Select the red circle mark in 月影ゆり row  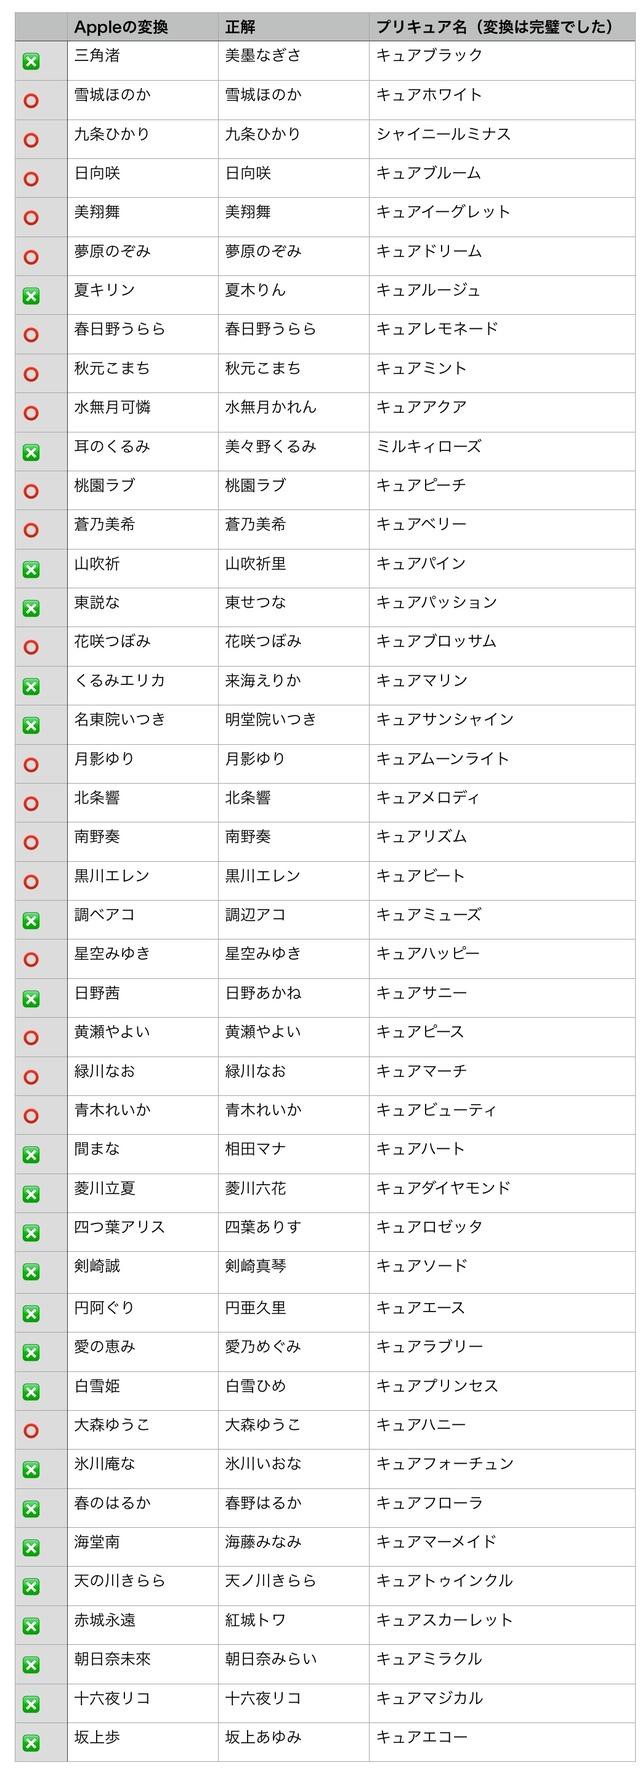tap(31, 765)
